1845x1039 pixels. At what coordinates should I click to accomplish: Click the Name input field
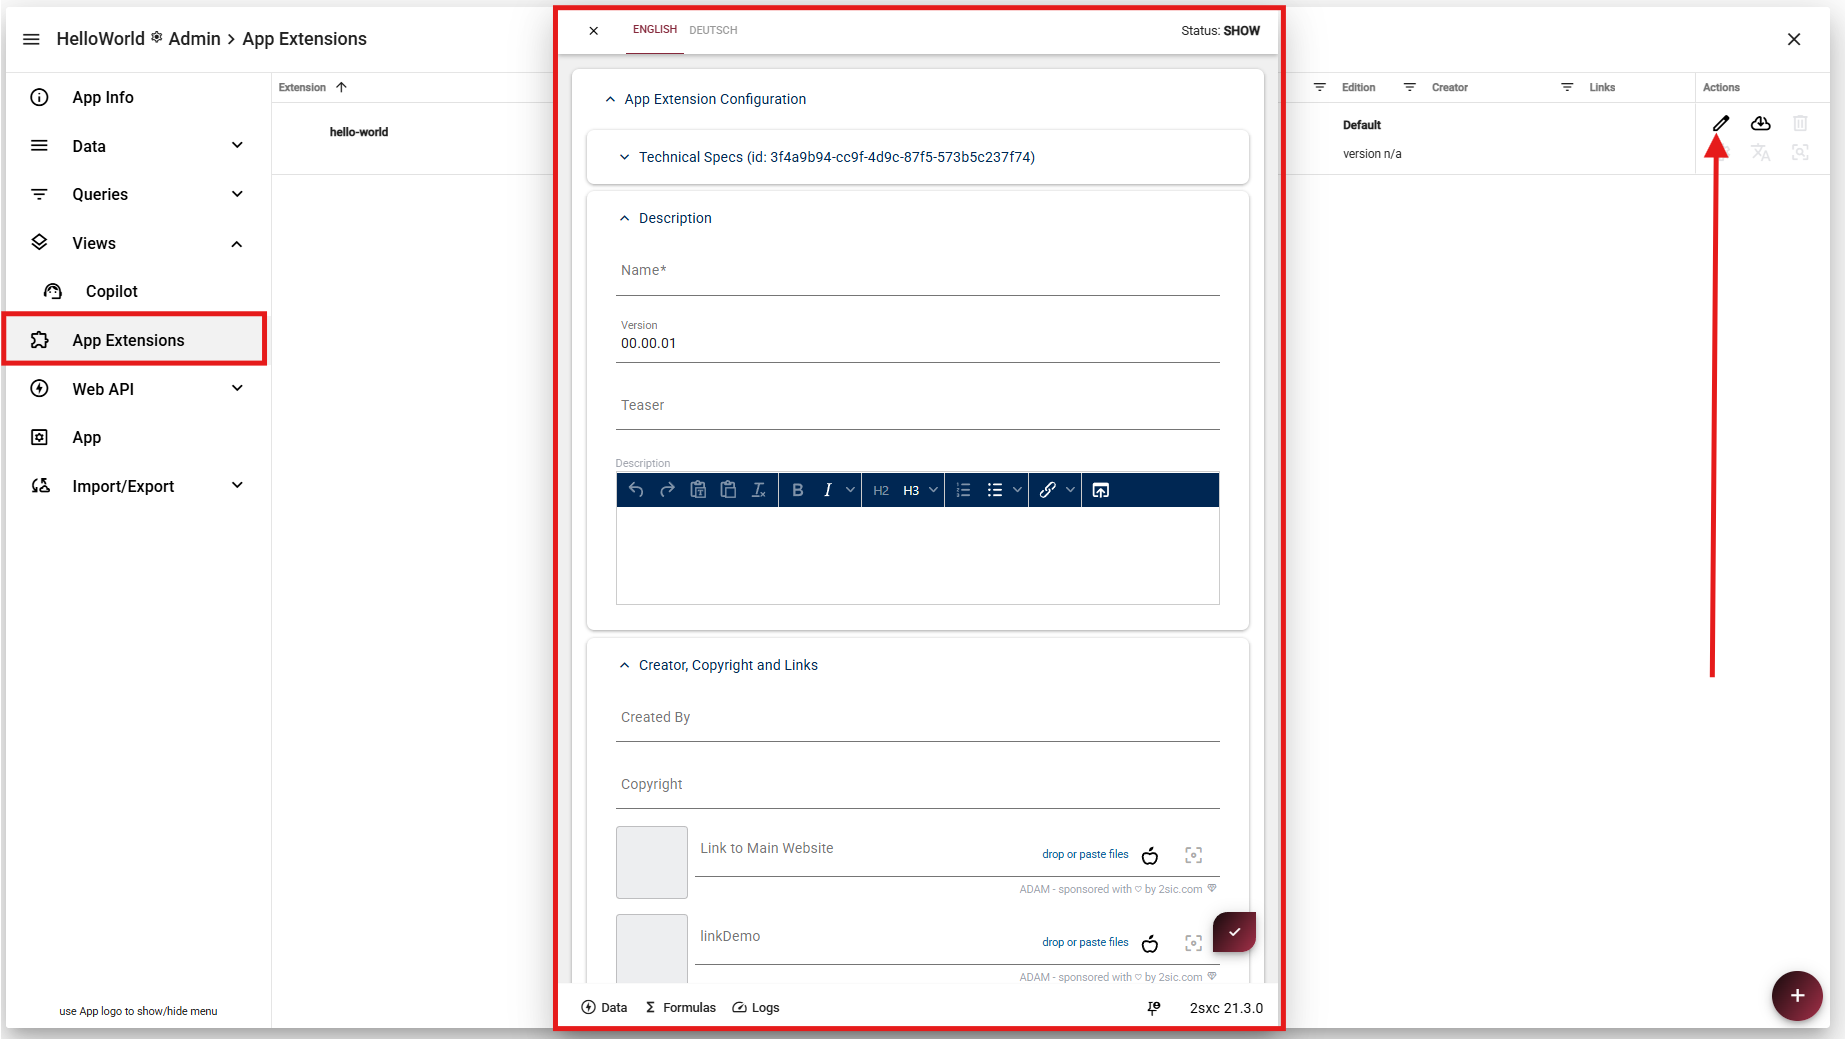click(x=917, y=272)
